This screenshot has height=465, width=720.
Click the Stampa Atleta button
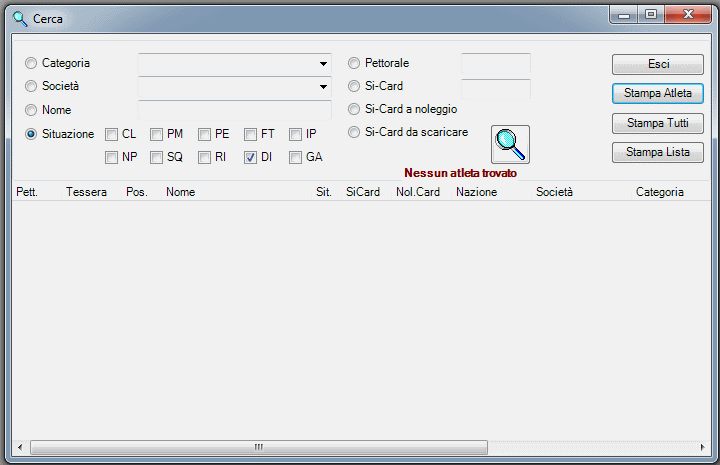(x=658, y=93)
